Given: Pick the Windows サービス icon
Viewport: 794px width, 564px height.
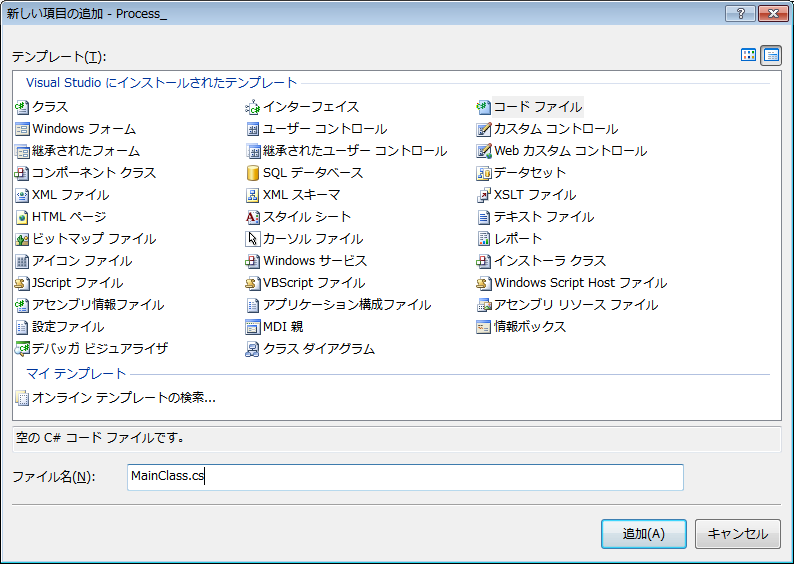Looking at the screenshot, I should (x=252, y=261).
